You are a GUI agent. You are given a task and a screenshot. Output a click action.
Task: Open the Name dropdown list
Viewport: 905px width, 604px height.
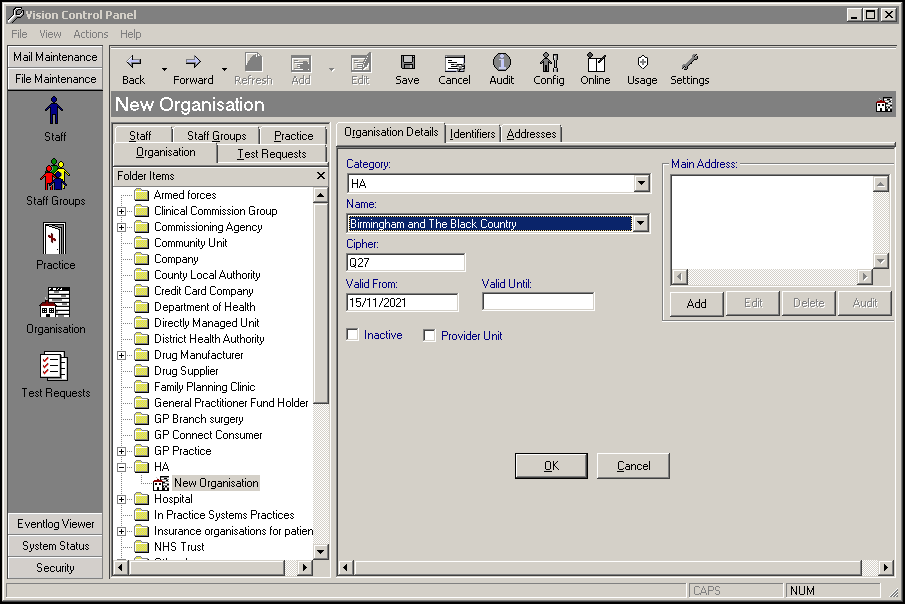click(x=641, y=224)
